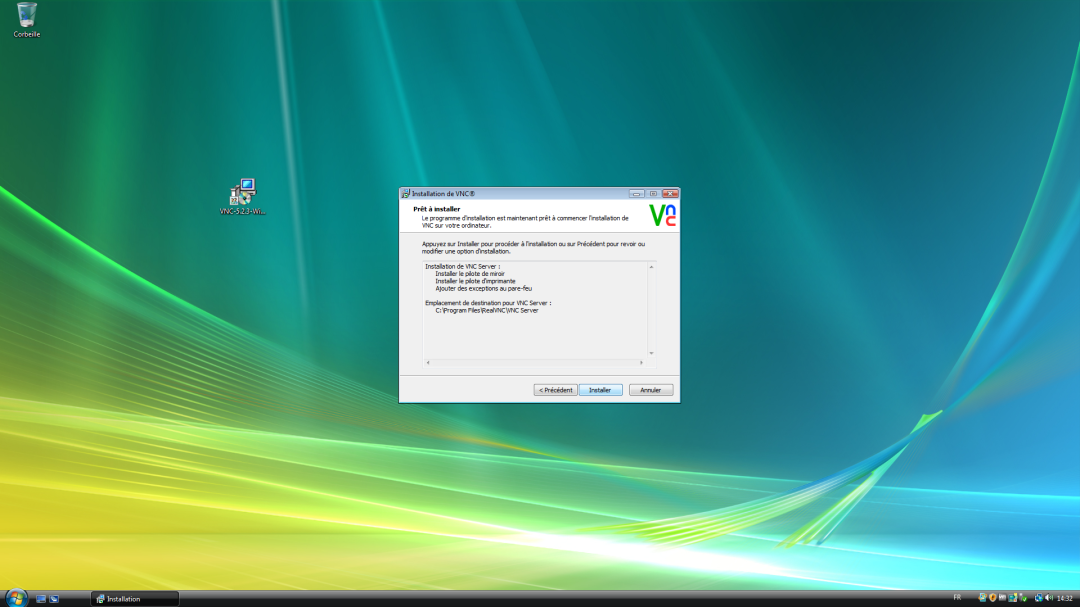The height and width of the screenshot is (607, 1080).
Task: Click the summary box scroll up arrow
Action: (651, 267)
